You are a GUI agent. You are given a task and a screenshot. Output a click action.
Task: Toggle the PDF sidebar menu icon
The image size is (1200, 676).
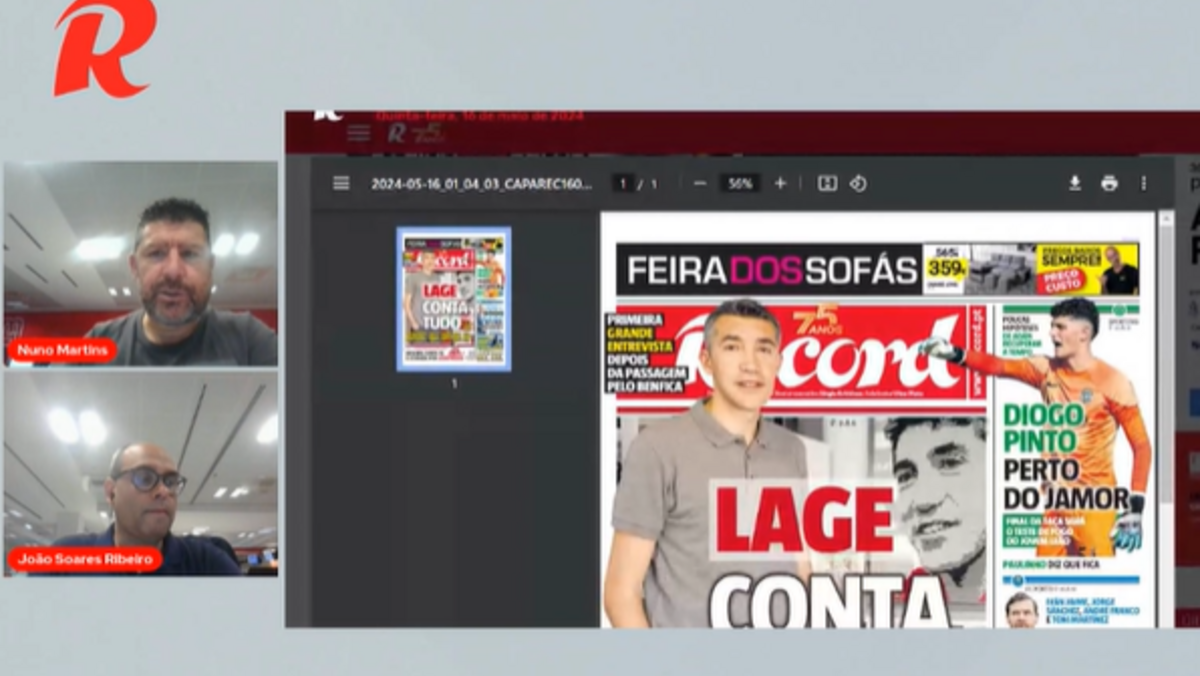point(341,184)
